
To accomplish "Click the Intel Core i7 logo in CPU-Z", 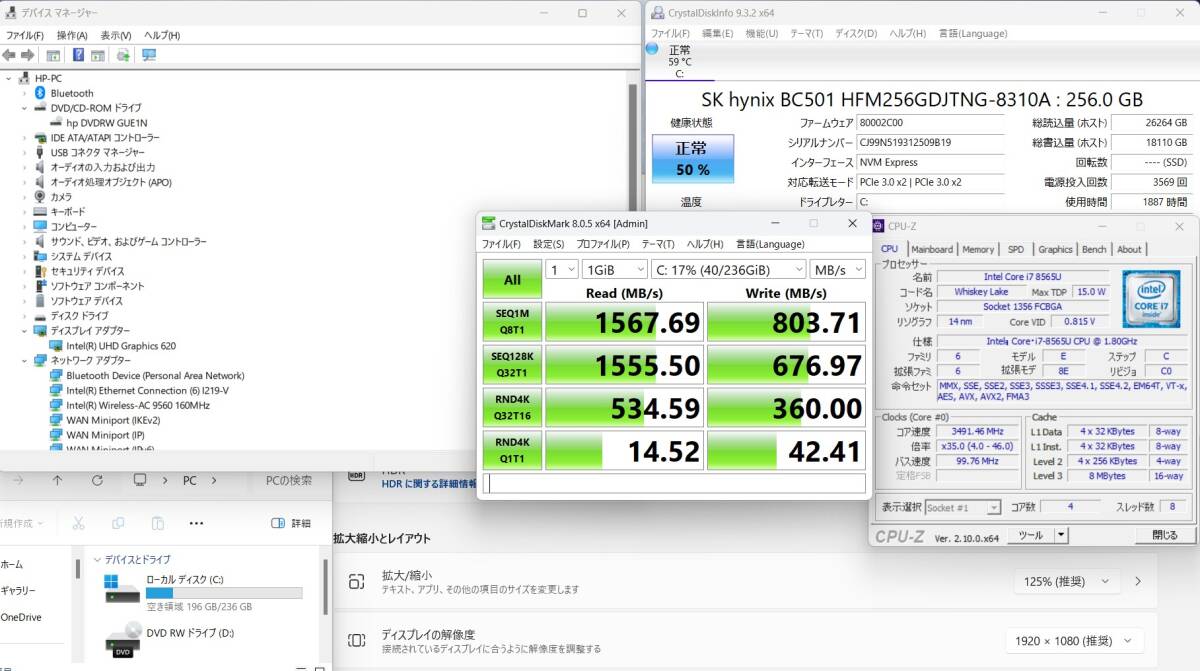I will pyautogui.click(x=1150, y=298).
